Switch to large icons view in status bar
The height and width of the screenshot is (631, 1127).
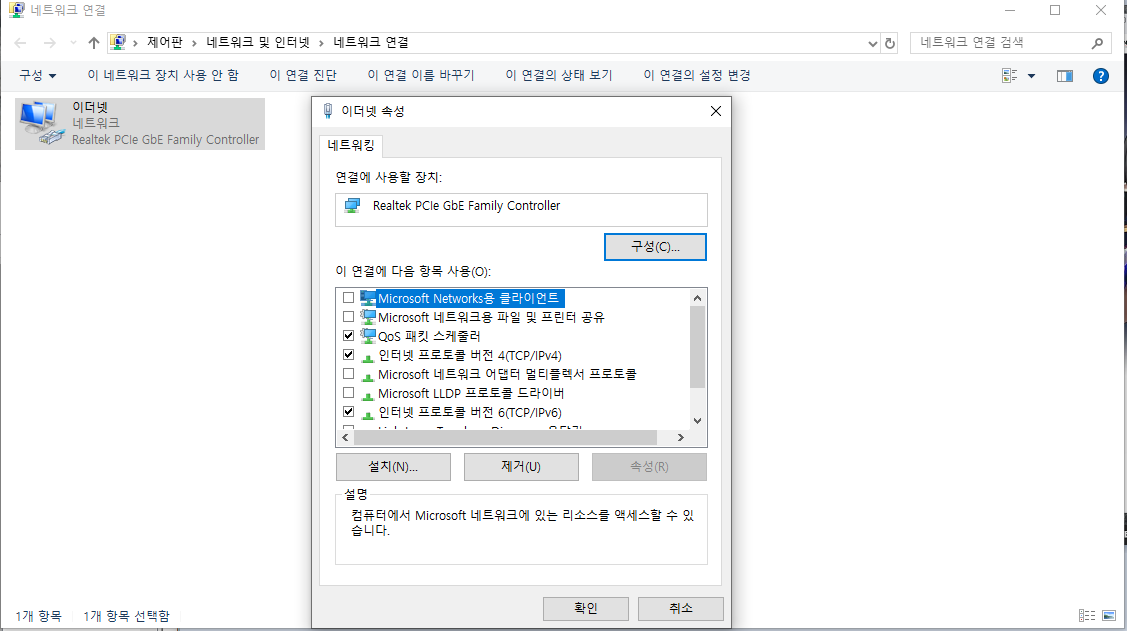click(1109, 616)
